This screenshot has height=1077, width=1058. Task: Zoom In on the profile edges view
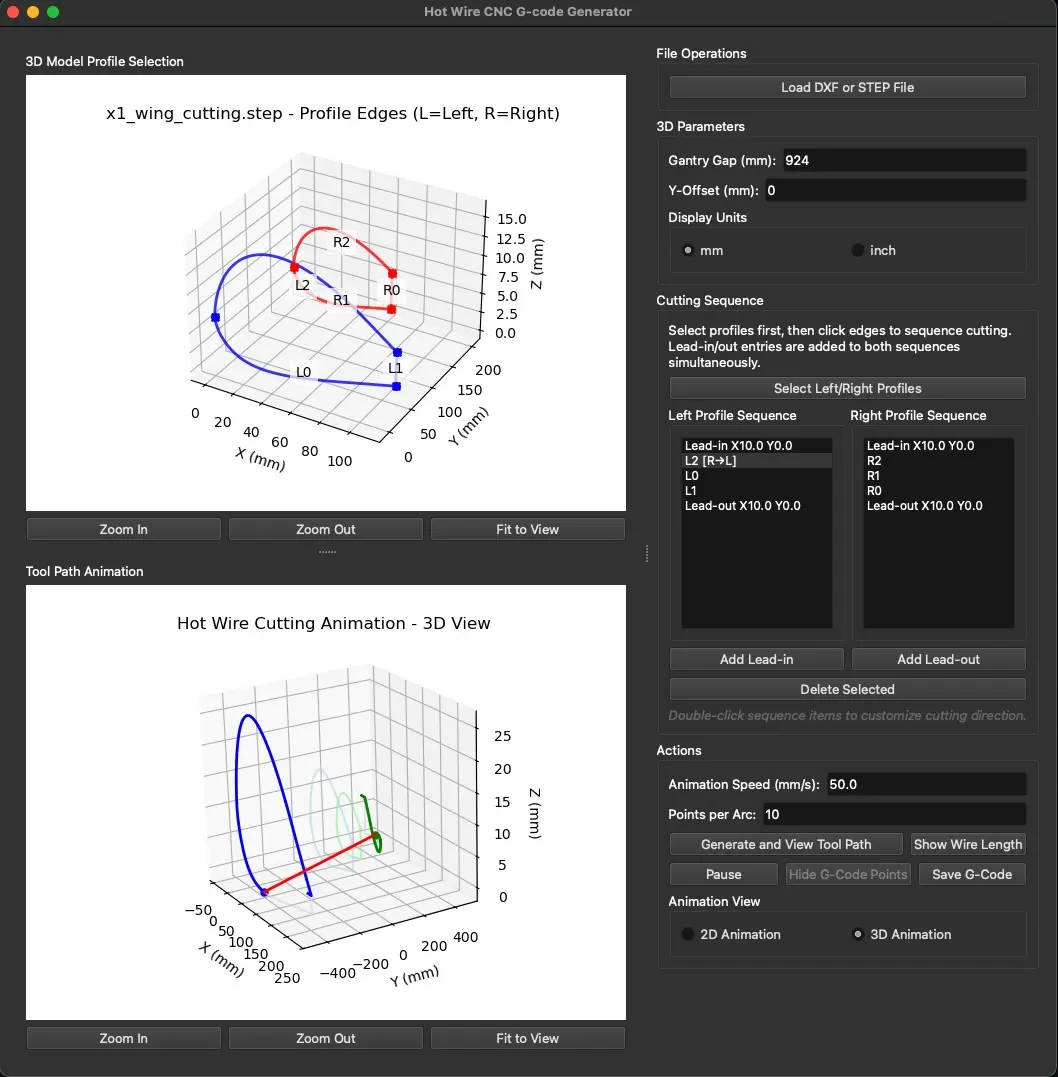tap(123, 529)
